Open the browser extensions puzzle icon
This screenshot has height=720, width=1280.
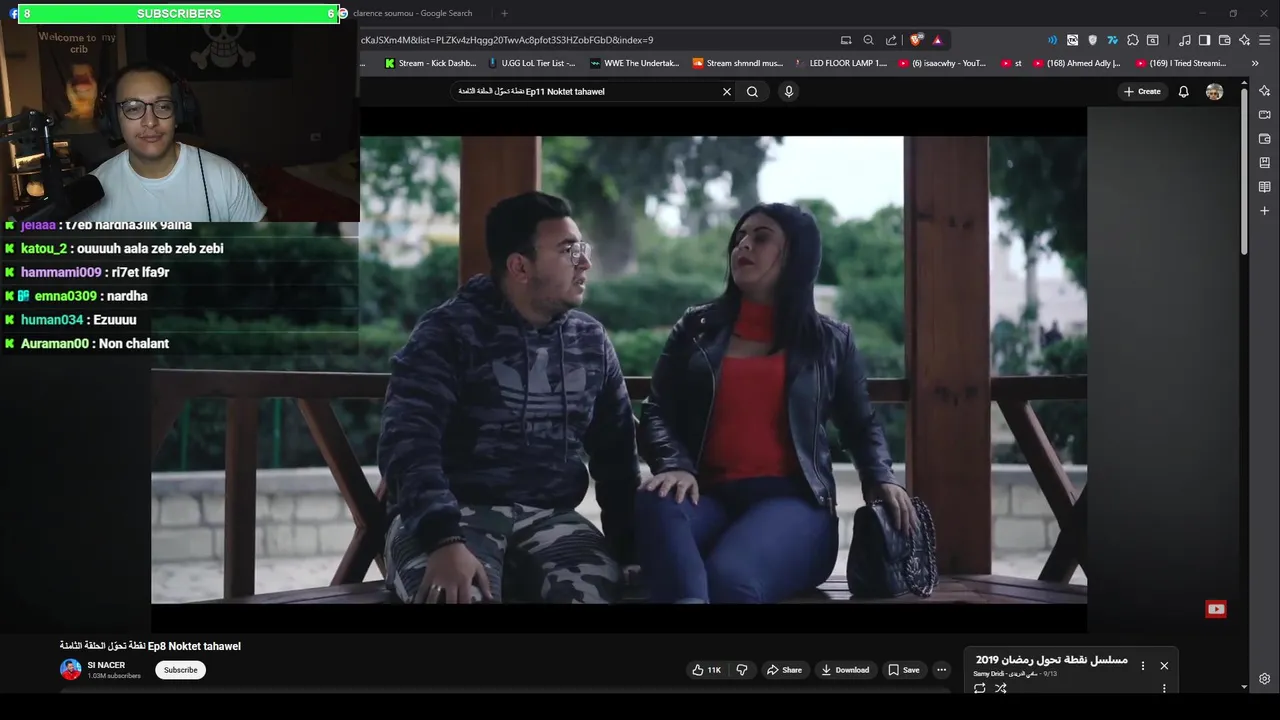coord(1132,40)
